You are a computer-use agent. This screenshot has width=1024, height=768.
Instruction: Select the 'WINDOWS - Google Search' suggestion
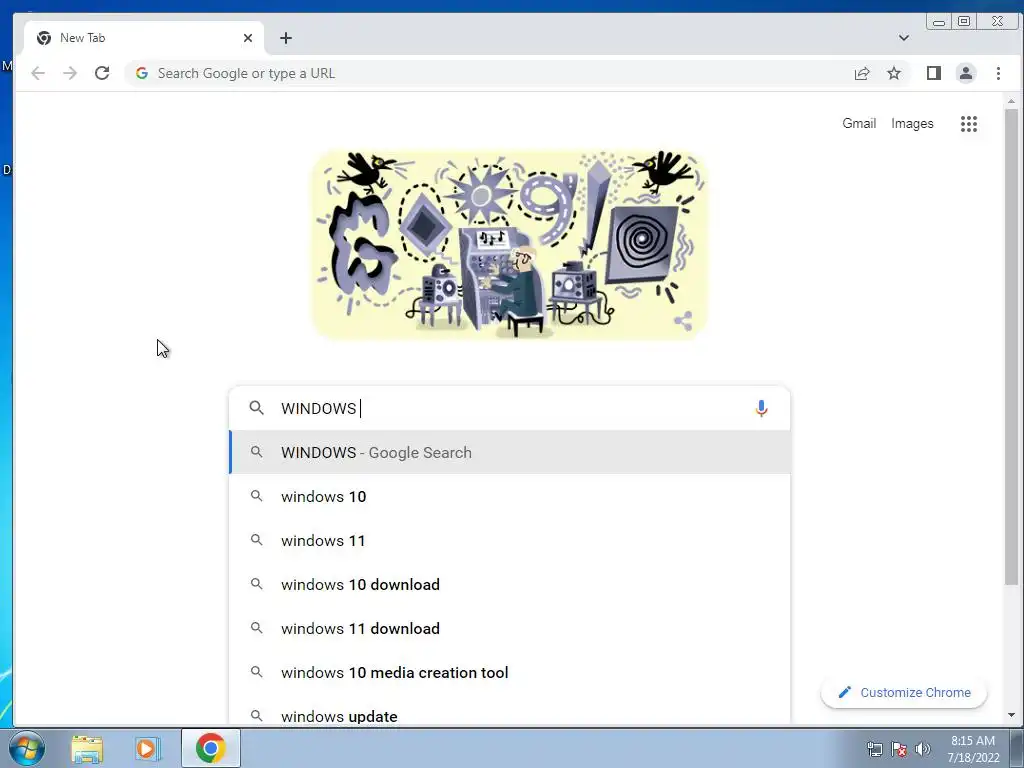(509, 452)
